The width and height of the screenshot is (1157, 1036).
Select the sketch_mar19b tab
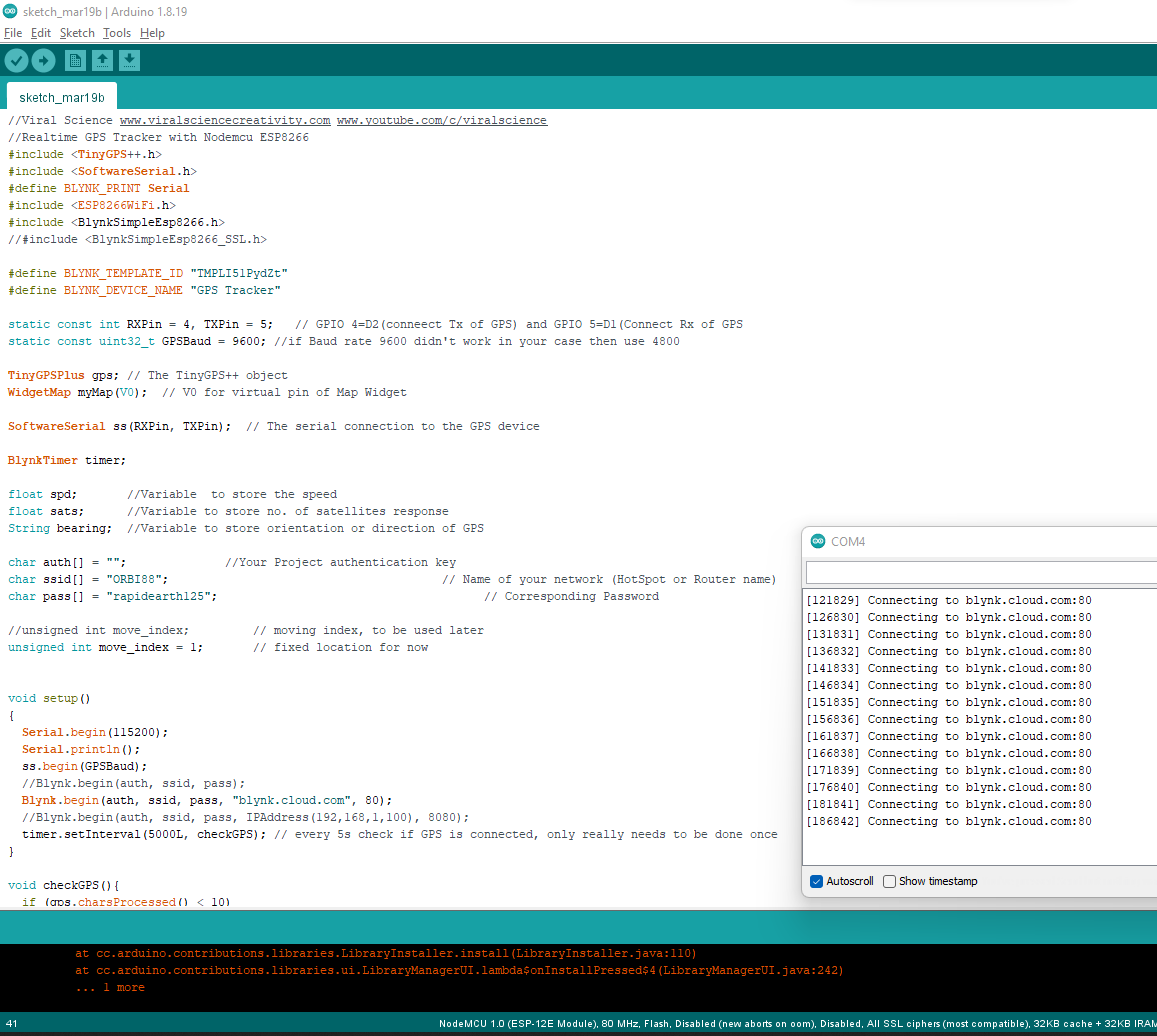(62, 97)
